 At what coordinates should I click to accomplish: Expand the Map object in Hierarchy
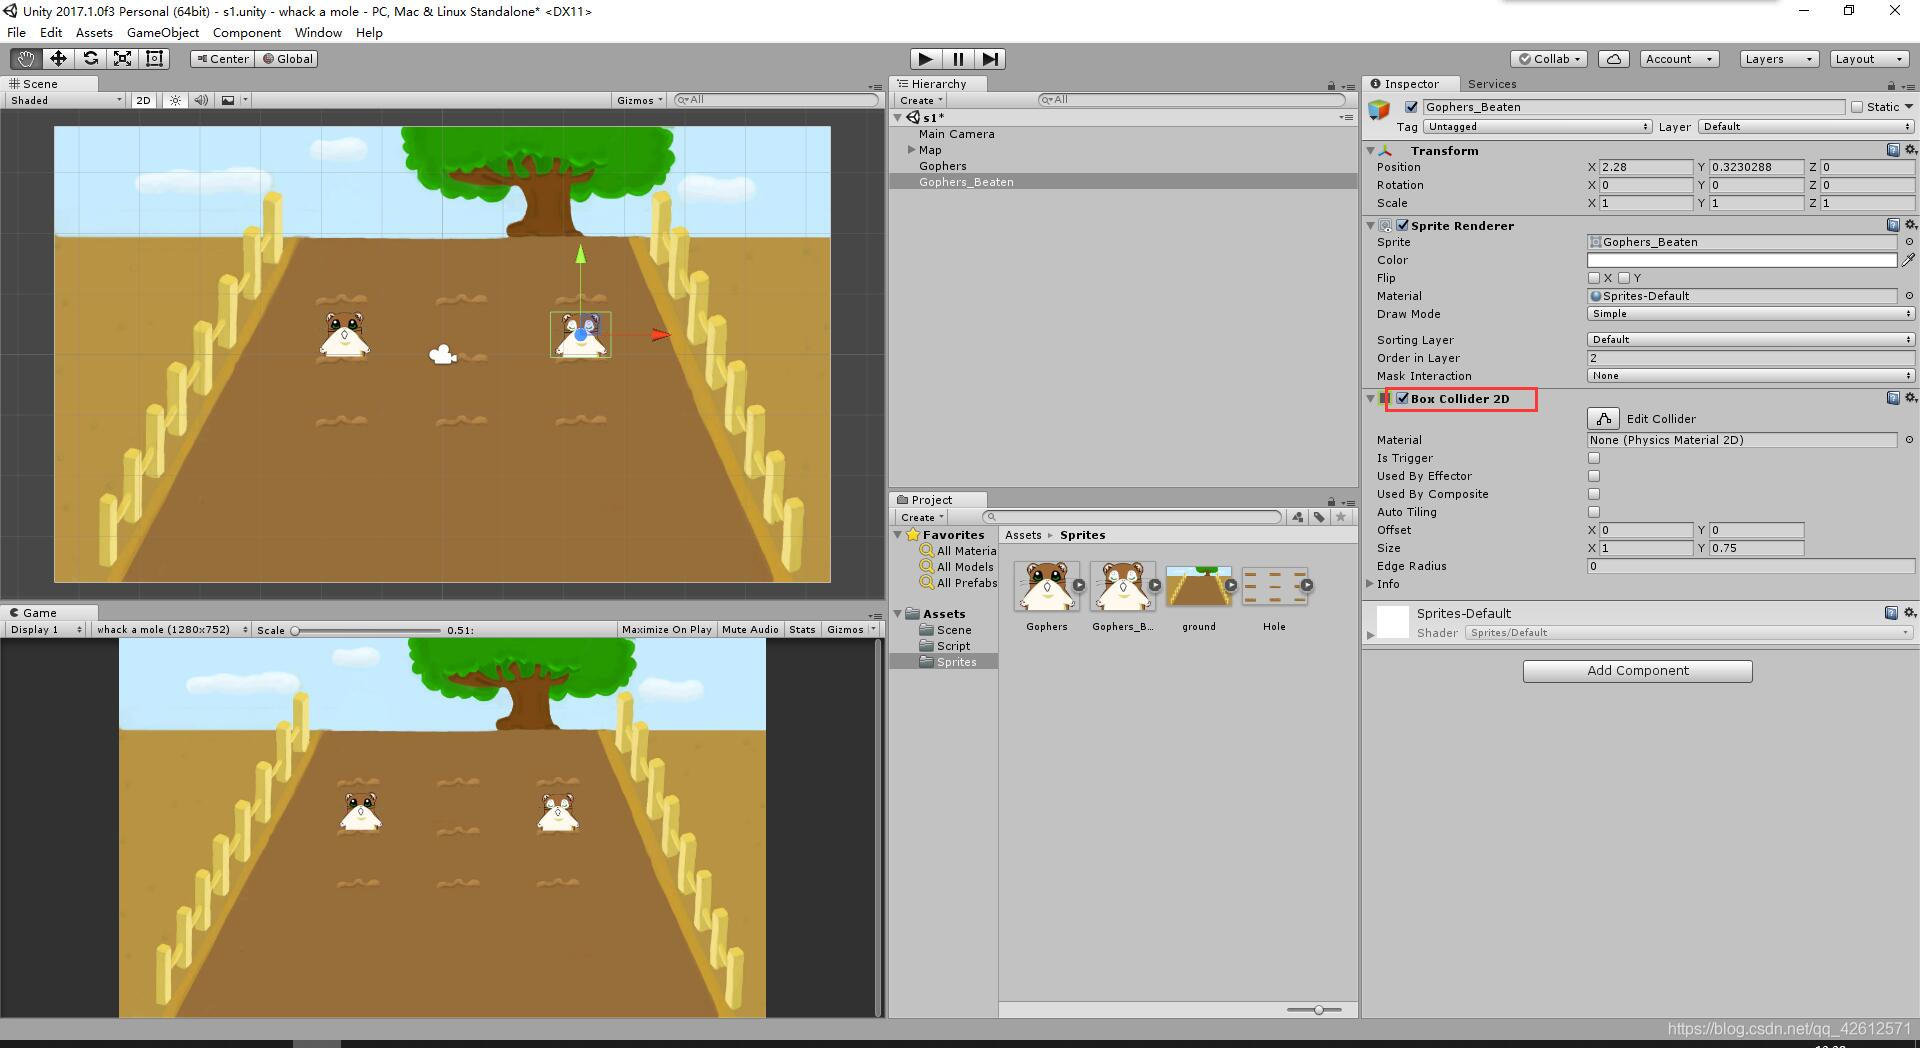[911, 150]
